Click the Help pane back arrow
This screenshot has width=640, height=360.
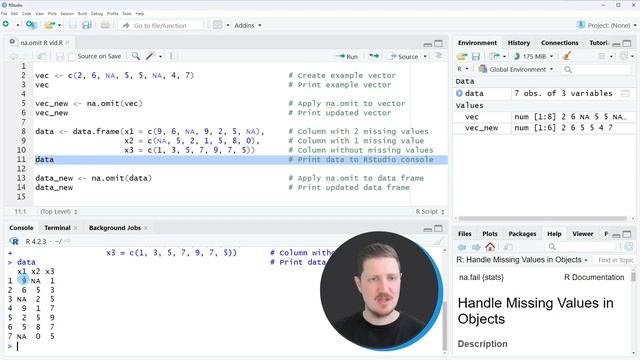[462, 247]
